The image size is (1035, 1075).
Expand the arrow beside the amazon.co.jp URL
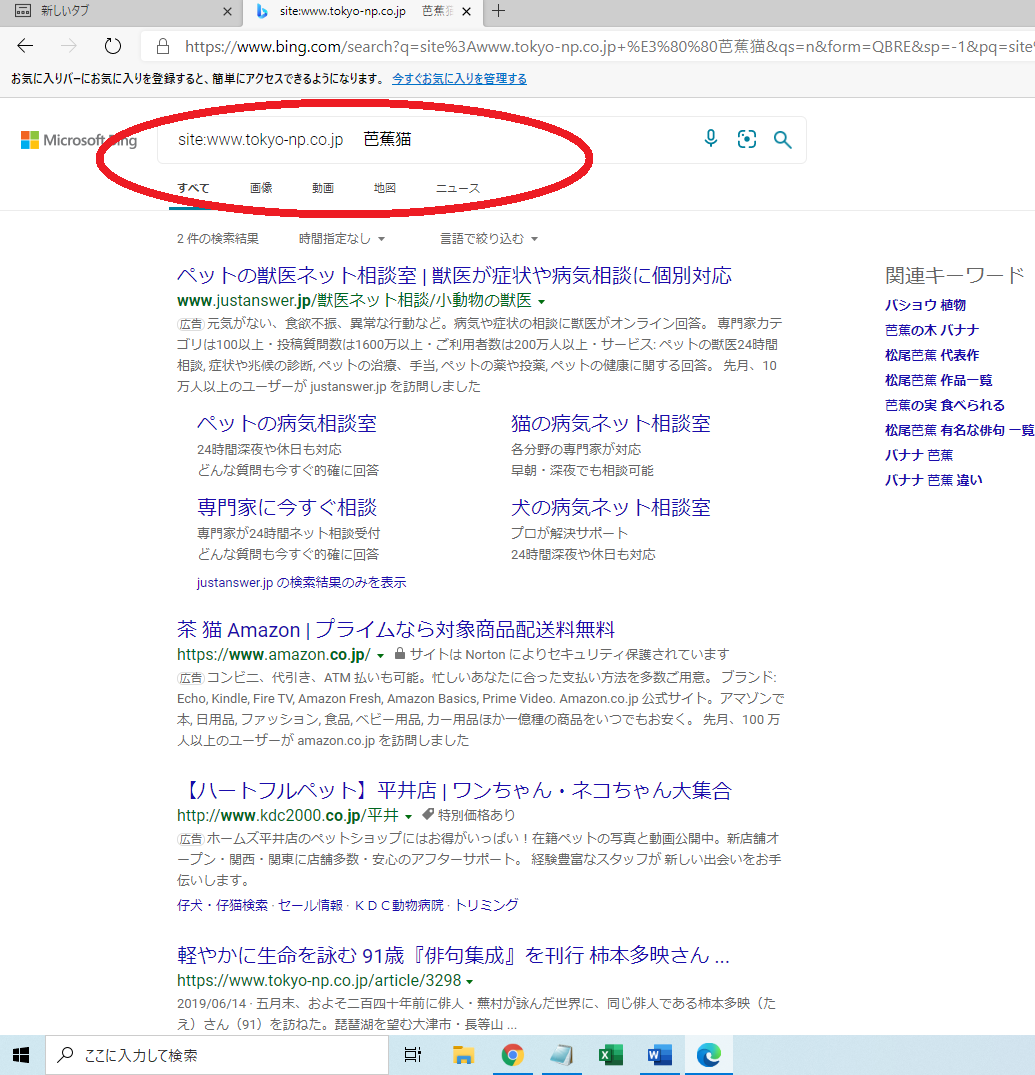[x=380, y=655]
